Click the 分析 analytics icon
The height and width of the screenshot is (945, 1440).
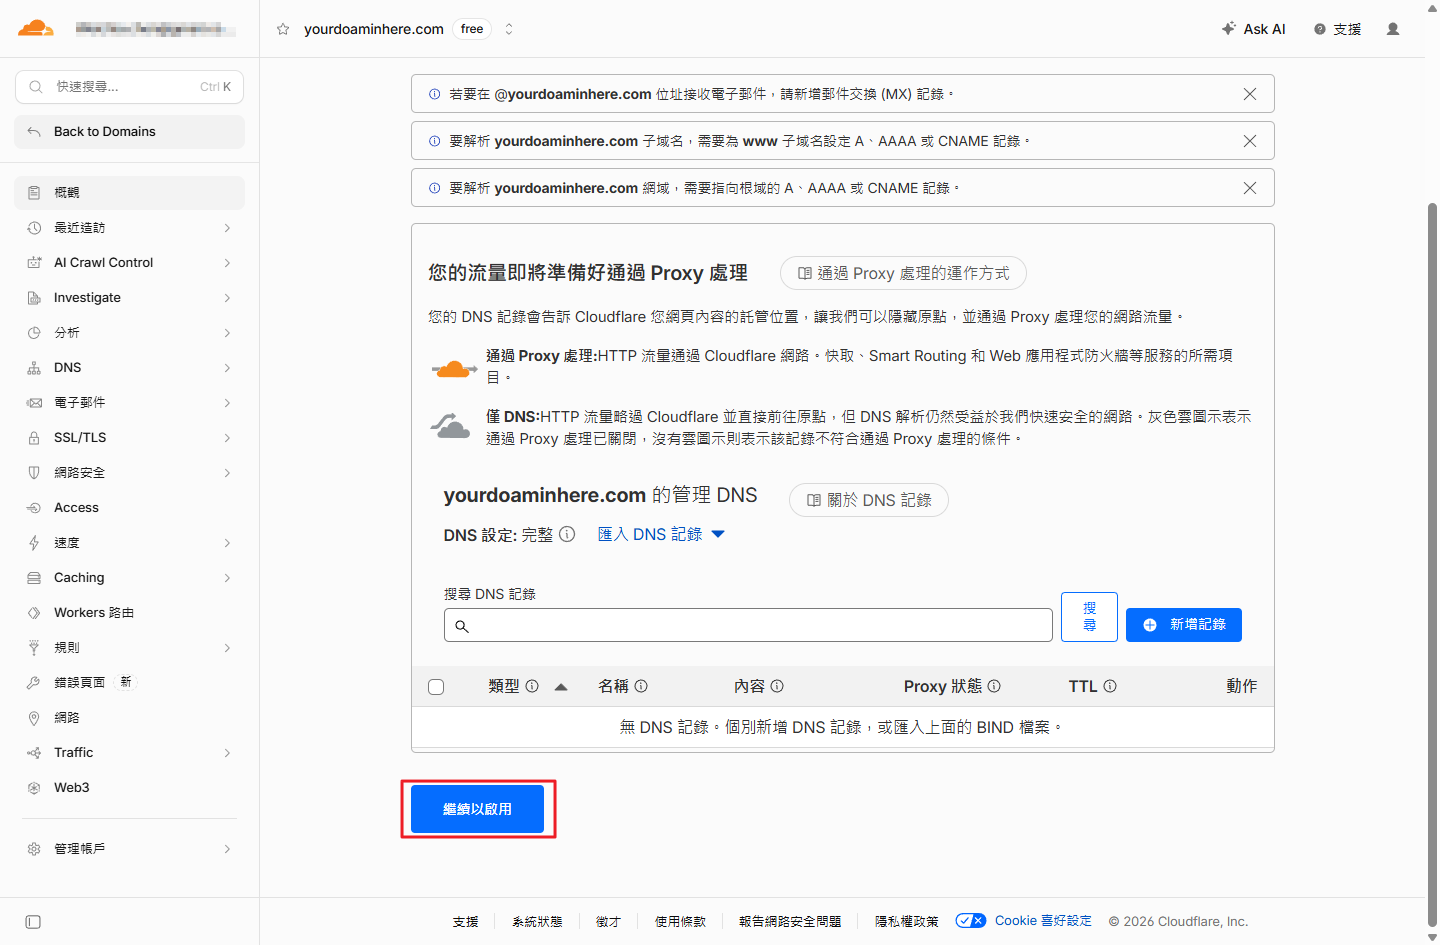[x=34, y=333]
